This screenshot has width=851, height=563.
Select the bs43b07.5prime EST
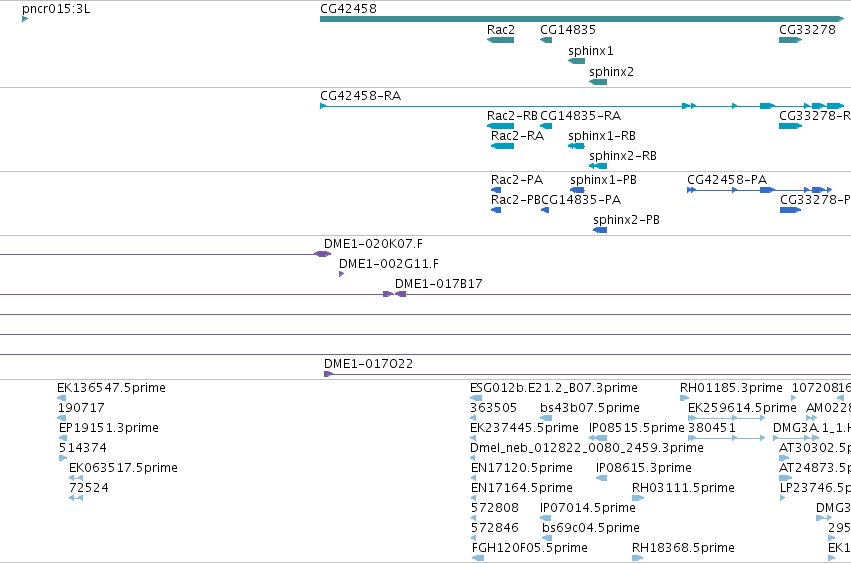pos(546,418)
